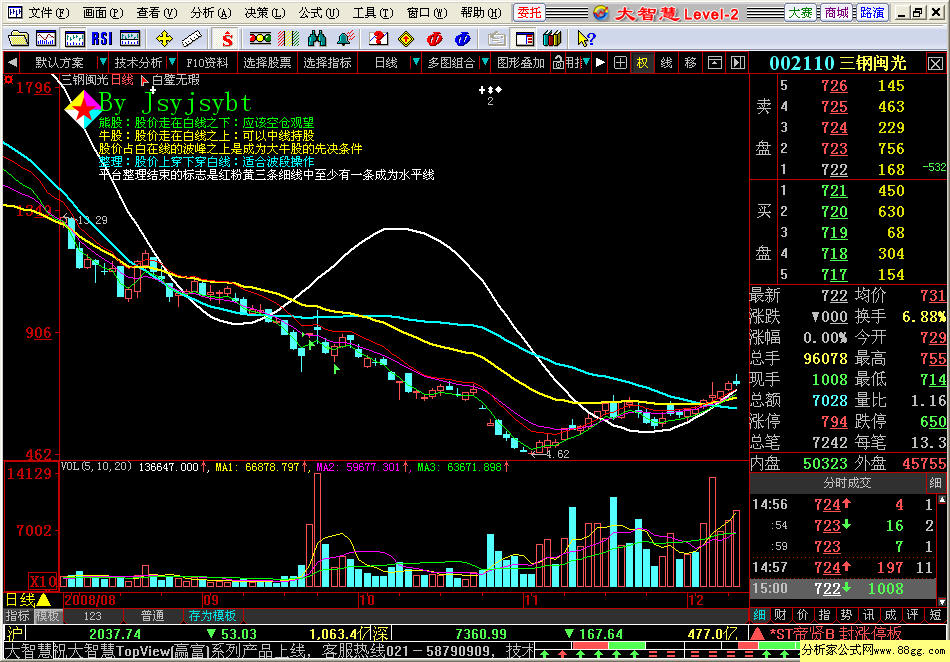Close the 002110 quote side panel

coord(935,63)
